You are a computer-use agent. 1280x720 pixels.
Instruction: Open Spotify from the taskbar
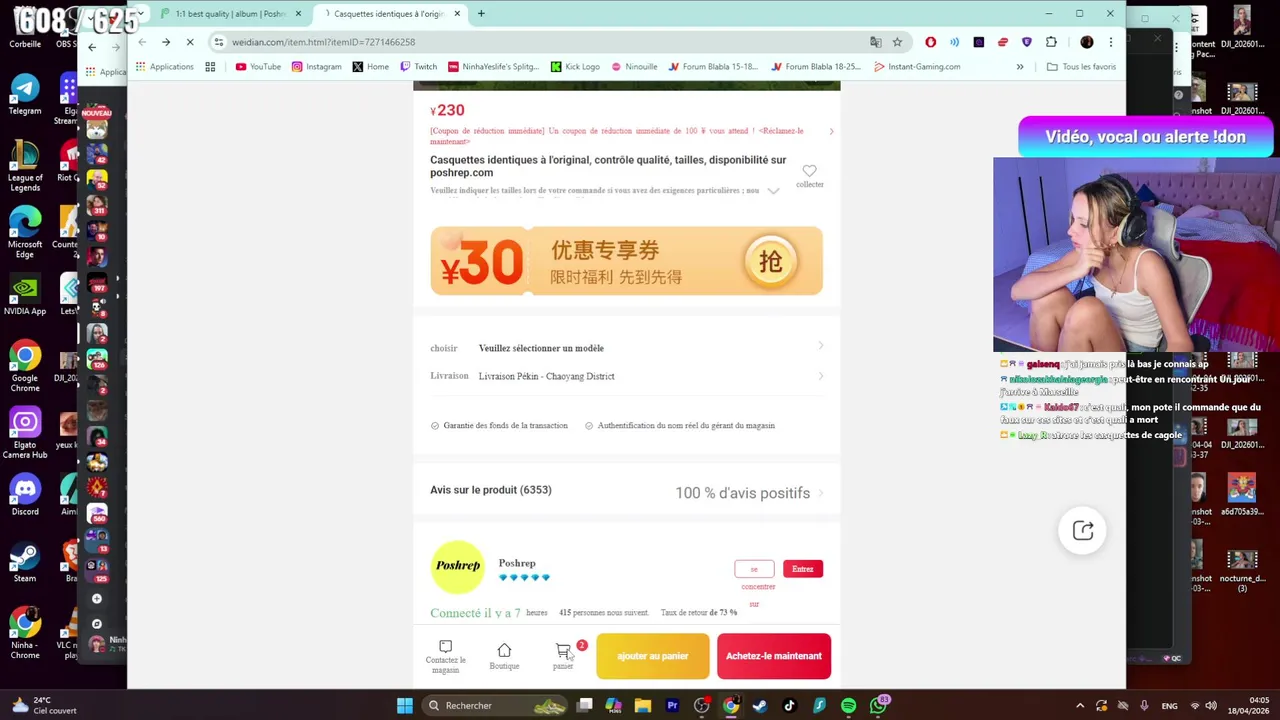pos(848,706)
